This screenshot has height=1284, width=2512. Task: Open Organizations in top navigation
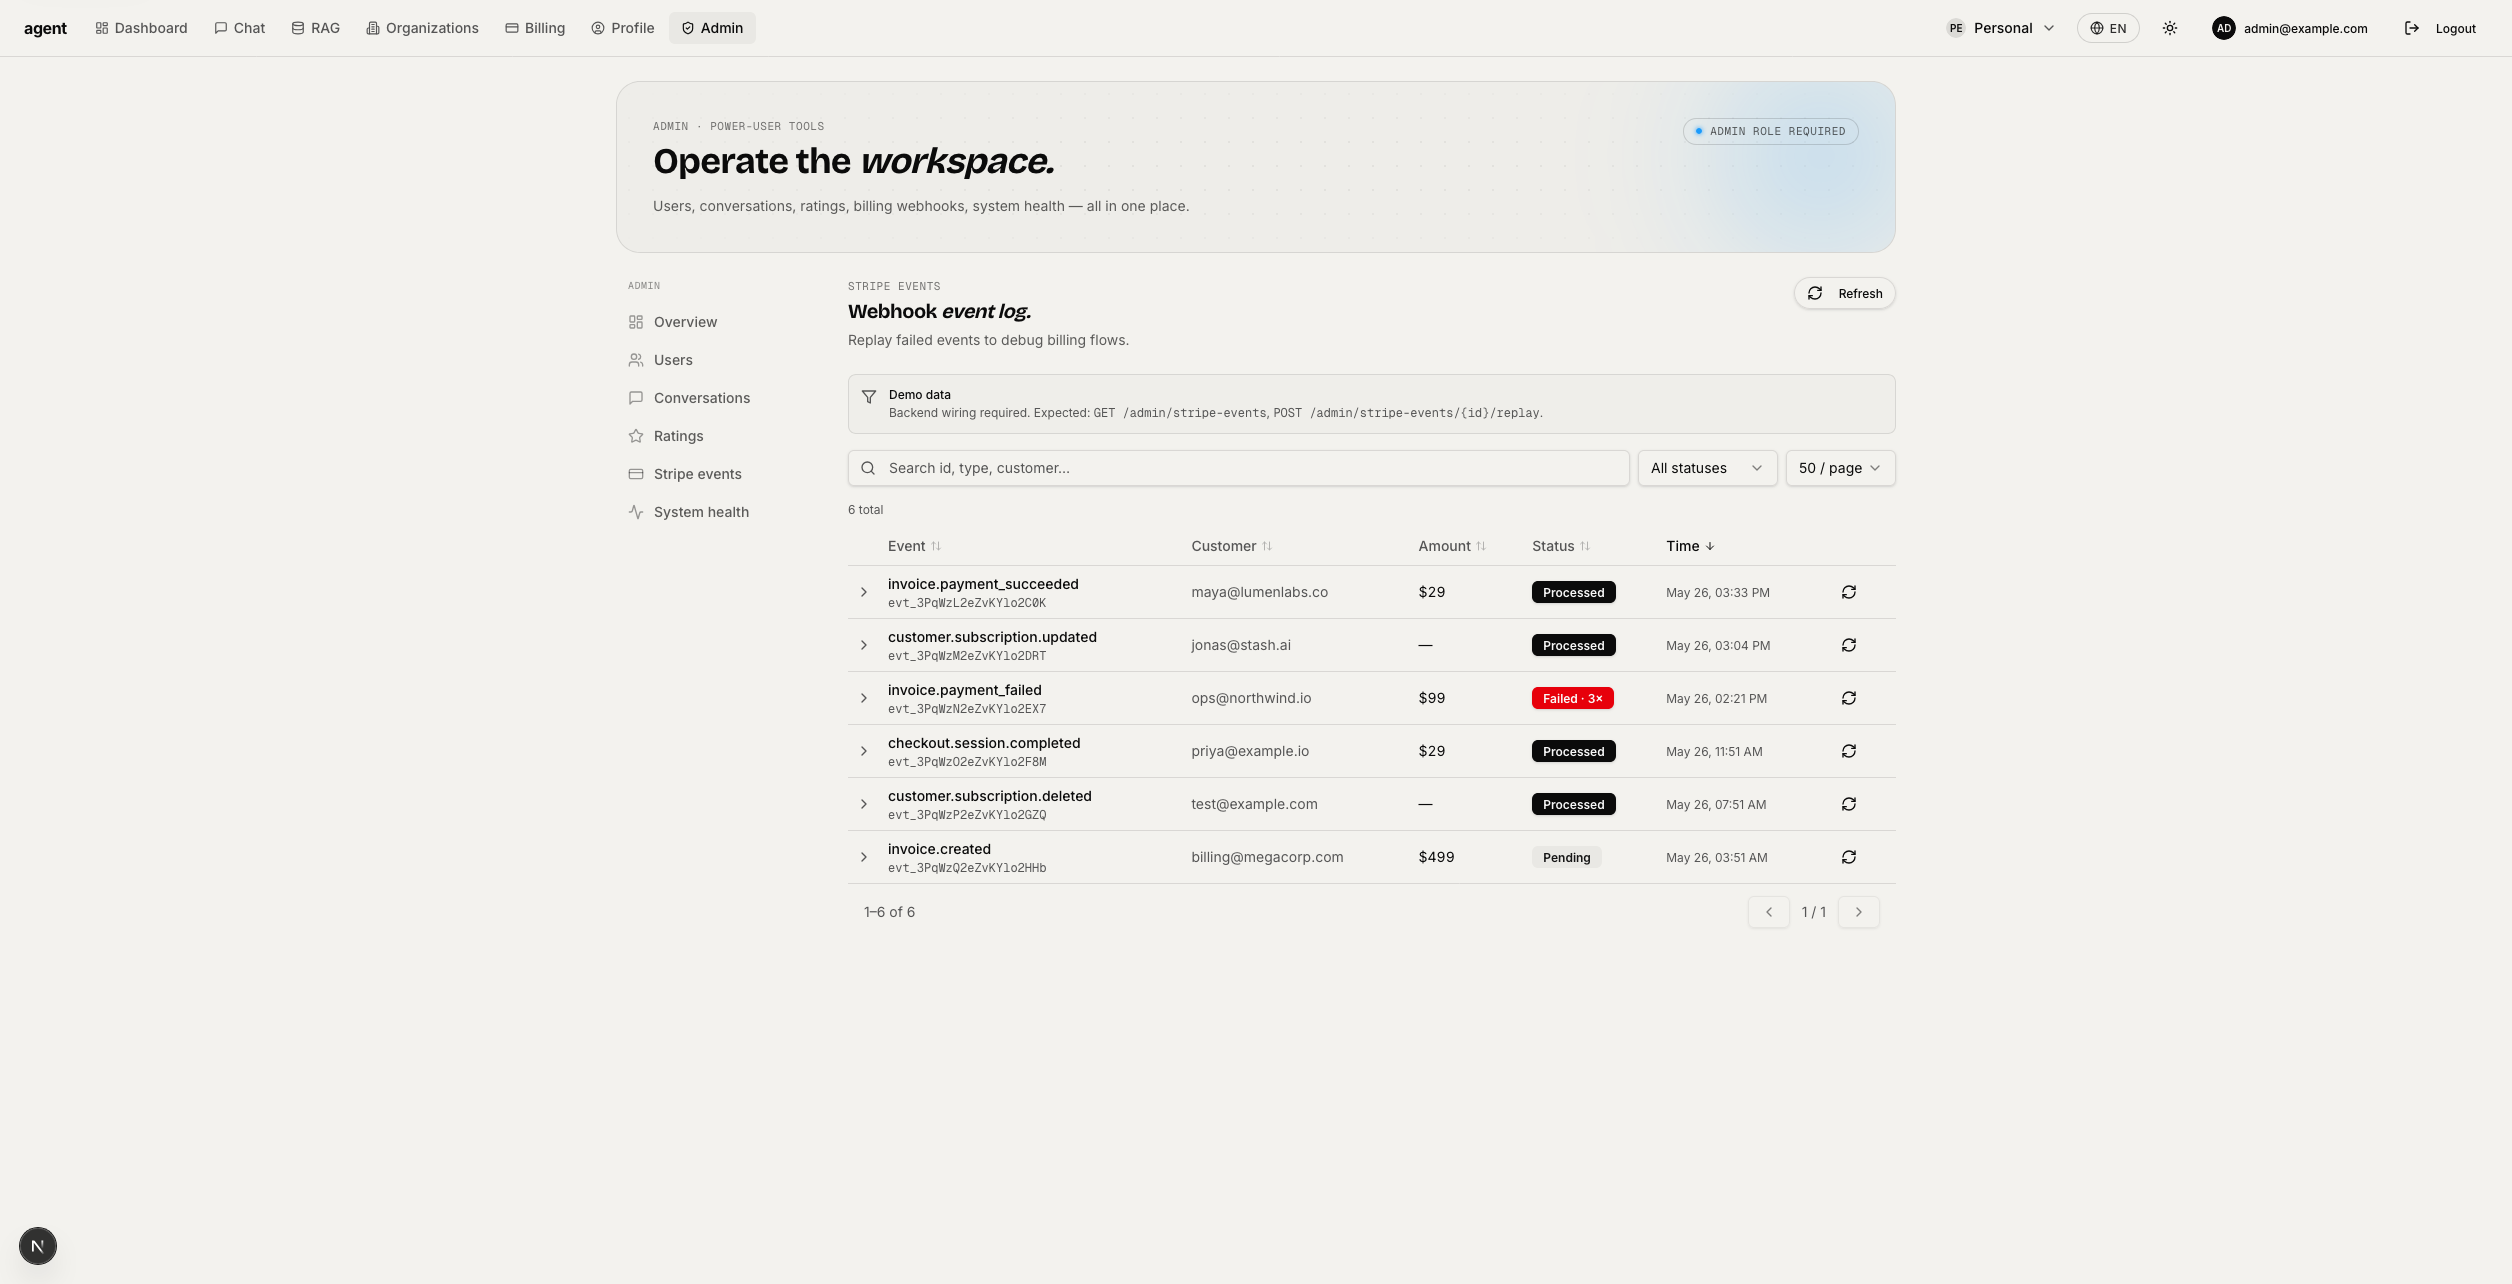tap(423, 28)
